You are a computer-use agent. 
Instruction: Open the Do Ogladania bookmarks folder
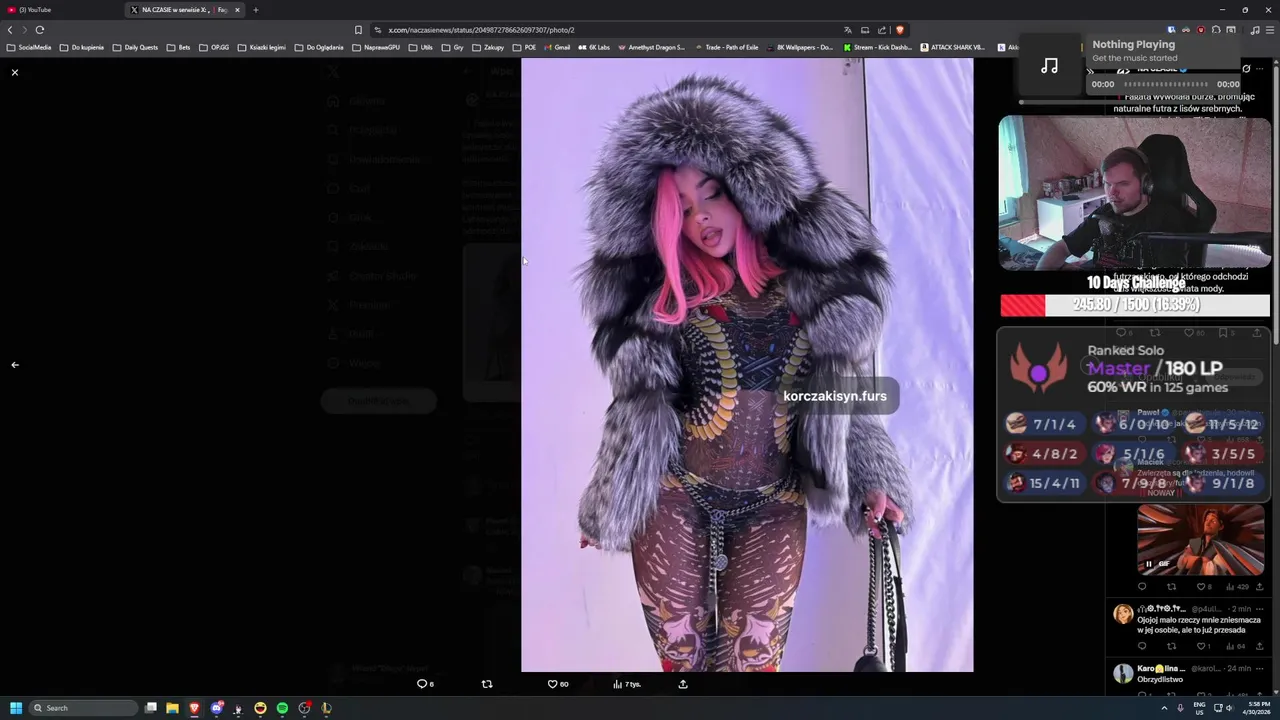coord(319,47)
